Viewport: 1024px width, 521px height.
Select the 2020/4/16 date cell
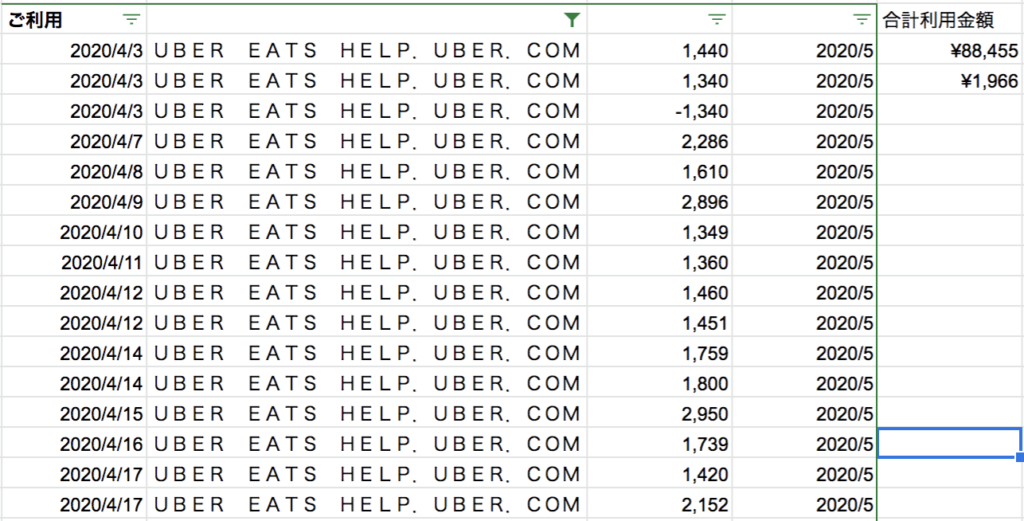103,444
